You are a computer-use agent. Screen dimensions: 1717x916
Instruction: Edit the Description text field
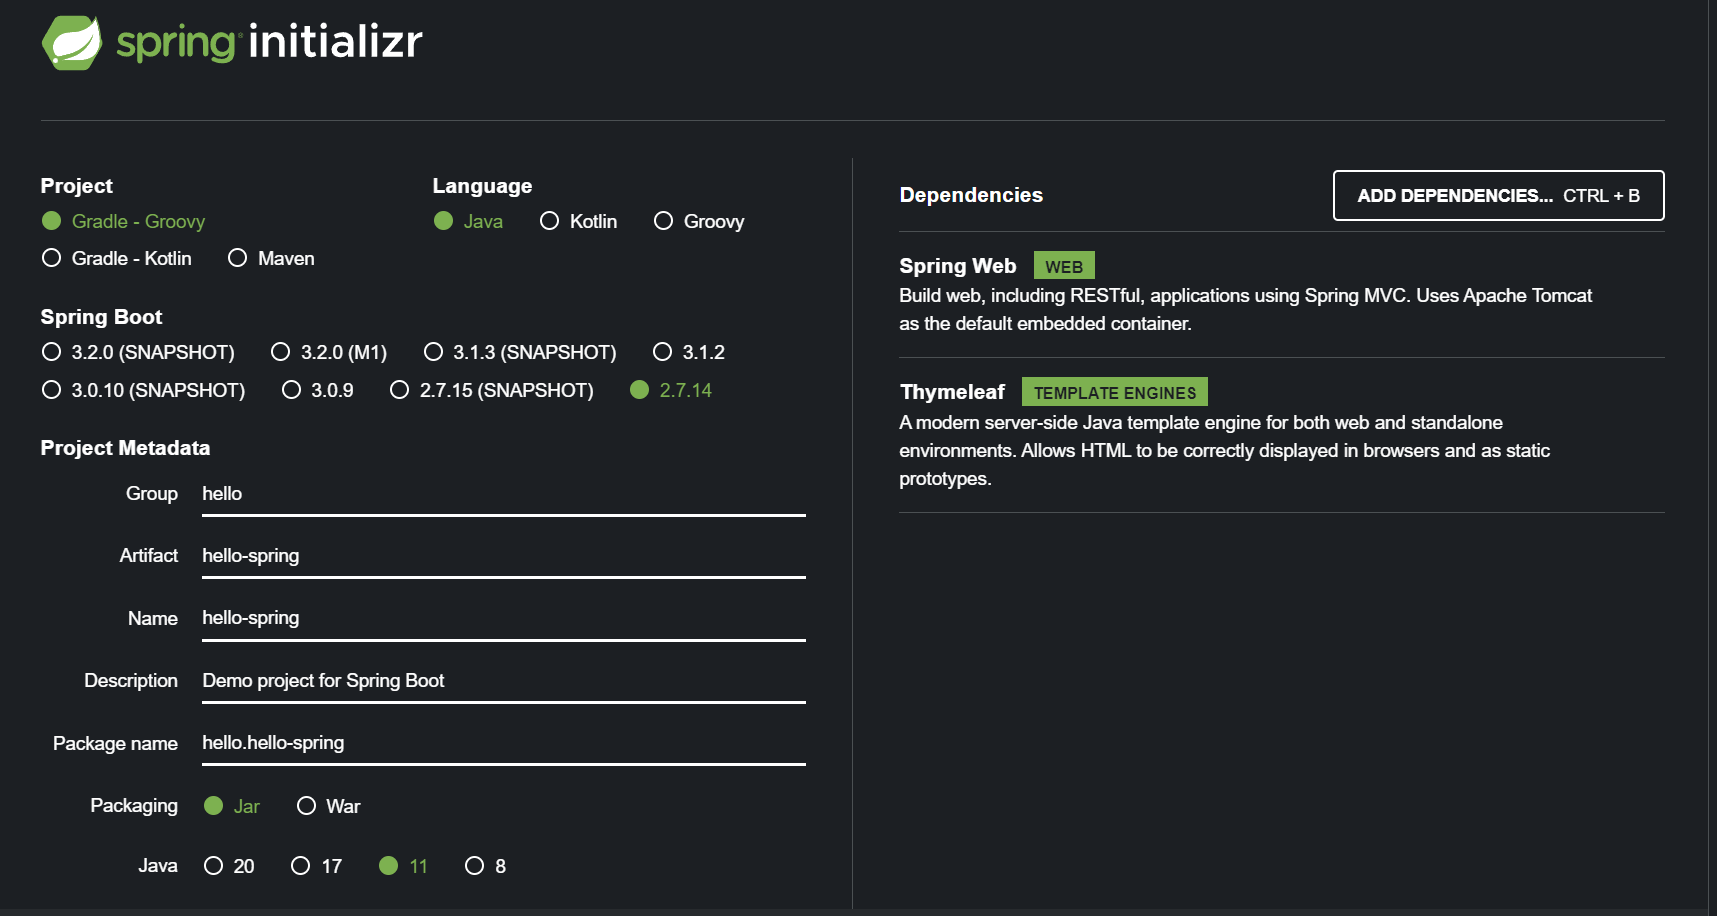point(504,681)
